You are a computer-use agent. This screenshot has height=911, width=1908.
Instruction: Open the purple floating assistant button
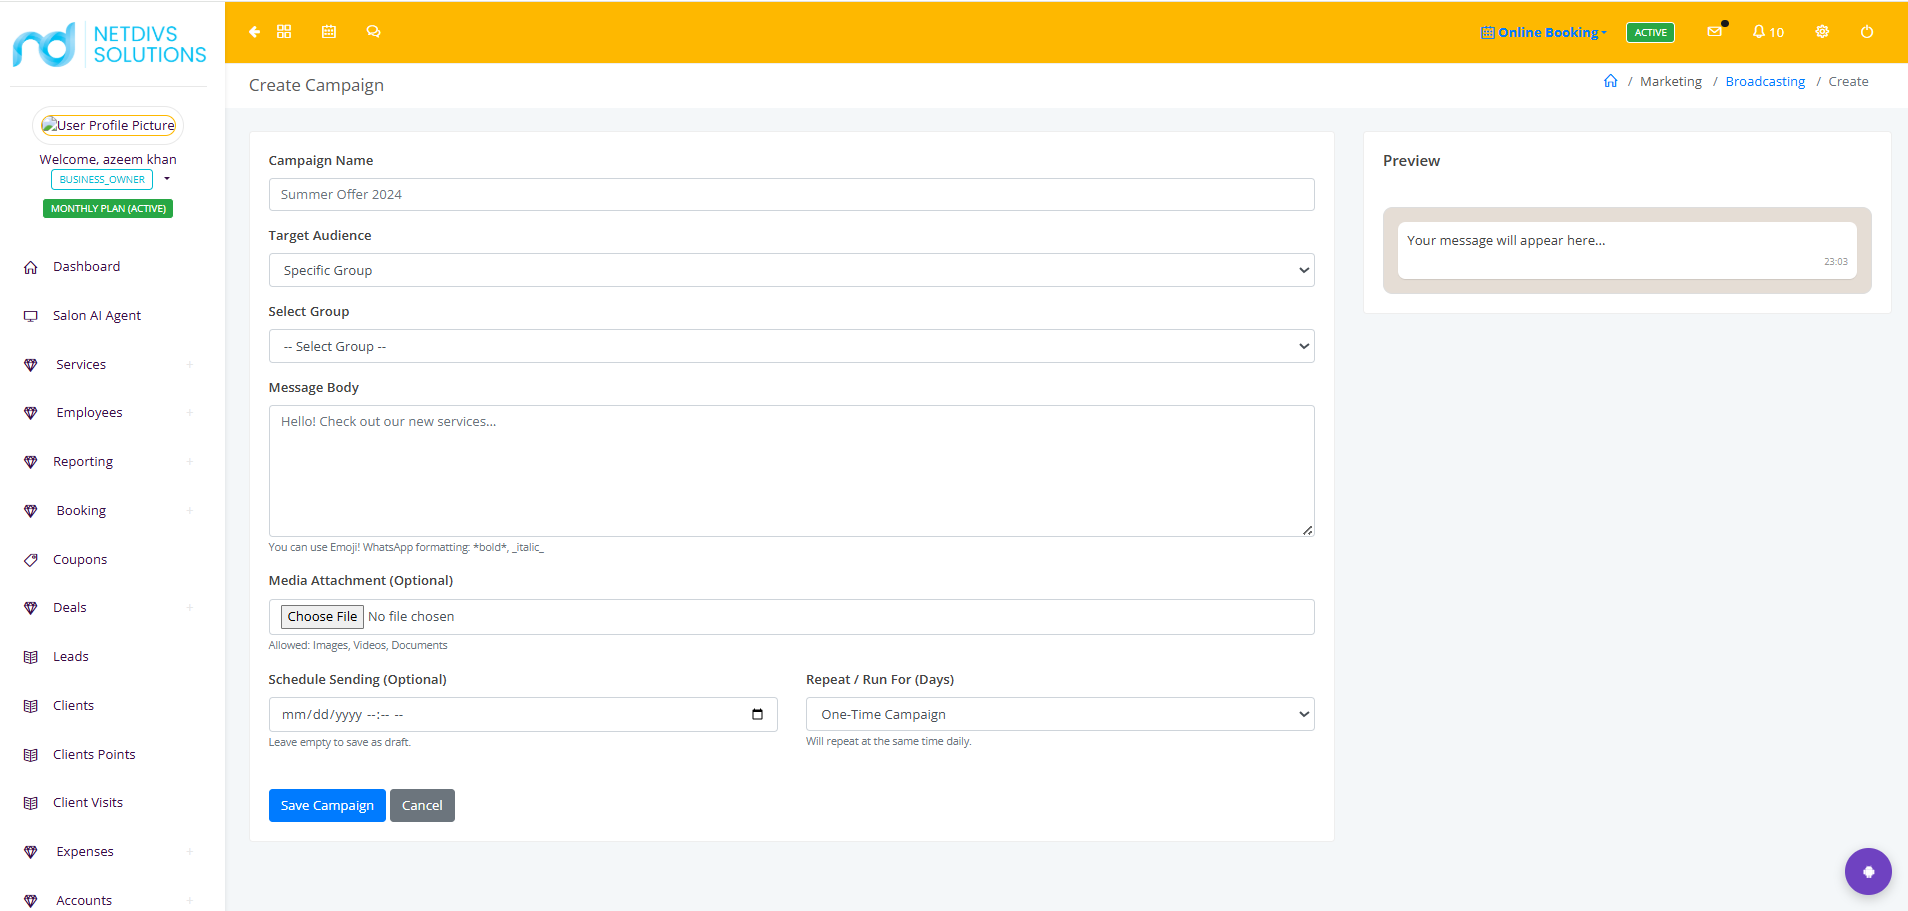1868,871
